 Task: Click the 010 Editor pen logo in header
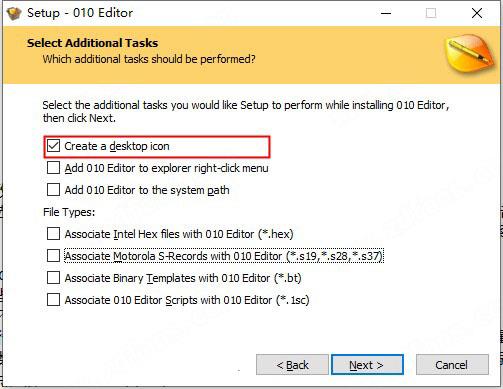(470, 55)
